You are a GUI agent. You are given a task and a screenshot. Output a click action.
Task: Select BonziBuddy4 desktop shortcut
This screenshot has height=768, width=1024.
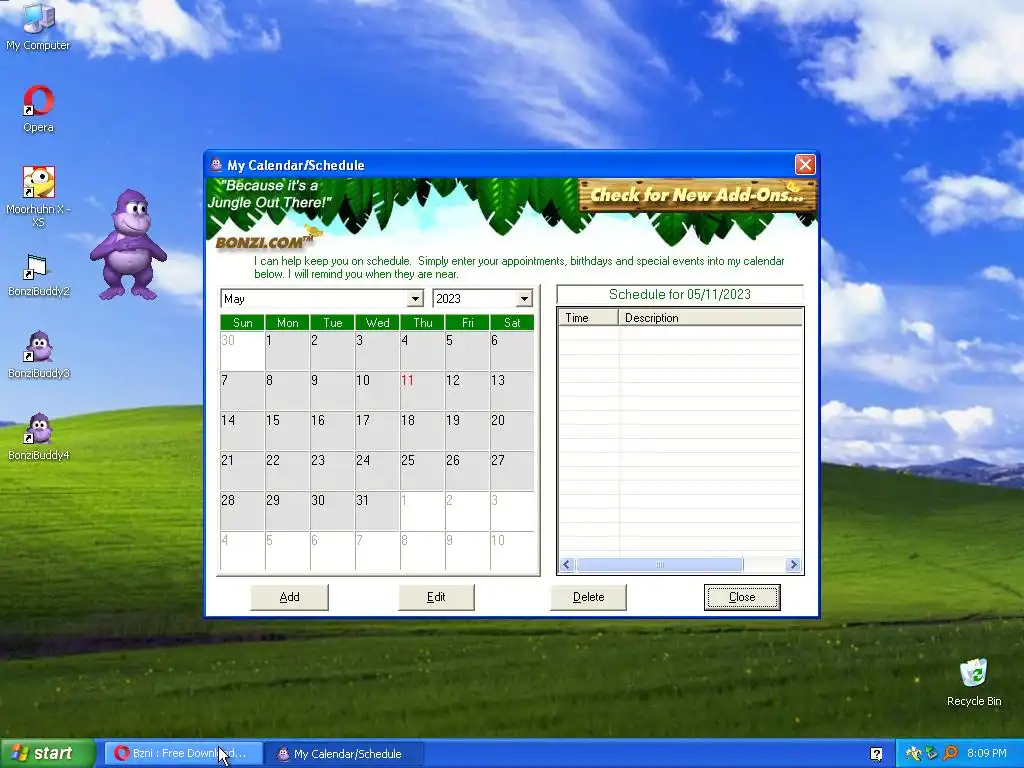[38, 437]
